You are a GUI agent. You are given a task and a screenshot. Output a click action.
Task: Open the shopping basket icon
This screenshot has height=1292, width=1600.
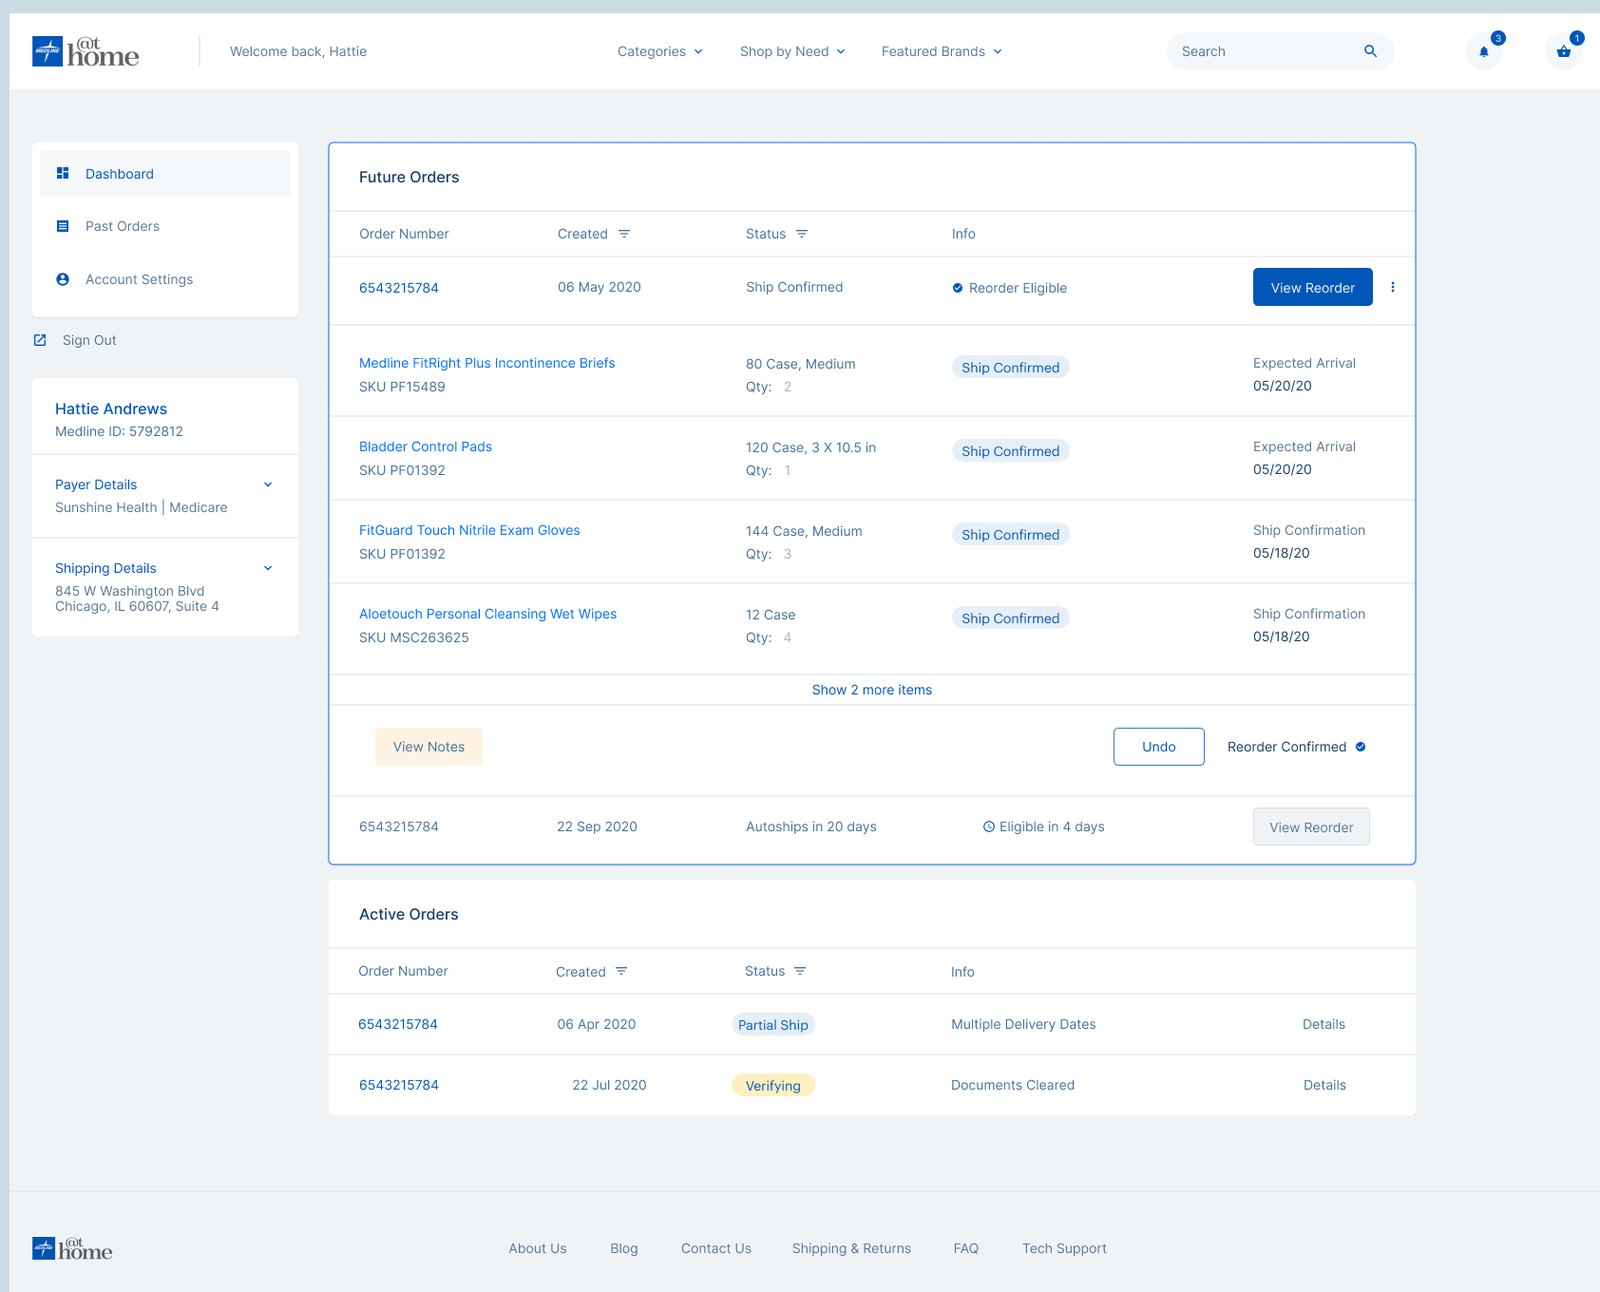tap(1564, 52)
